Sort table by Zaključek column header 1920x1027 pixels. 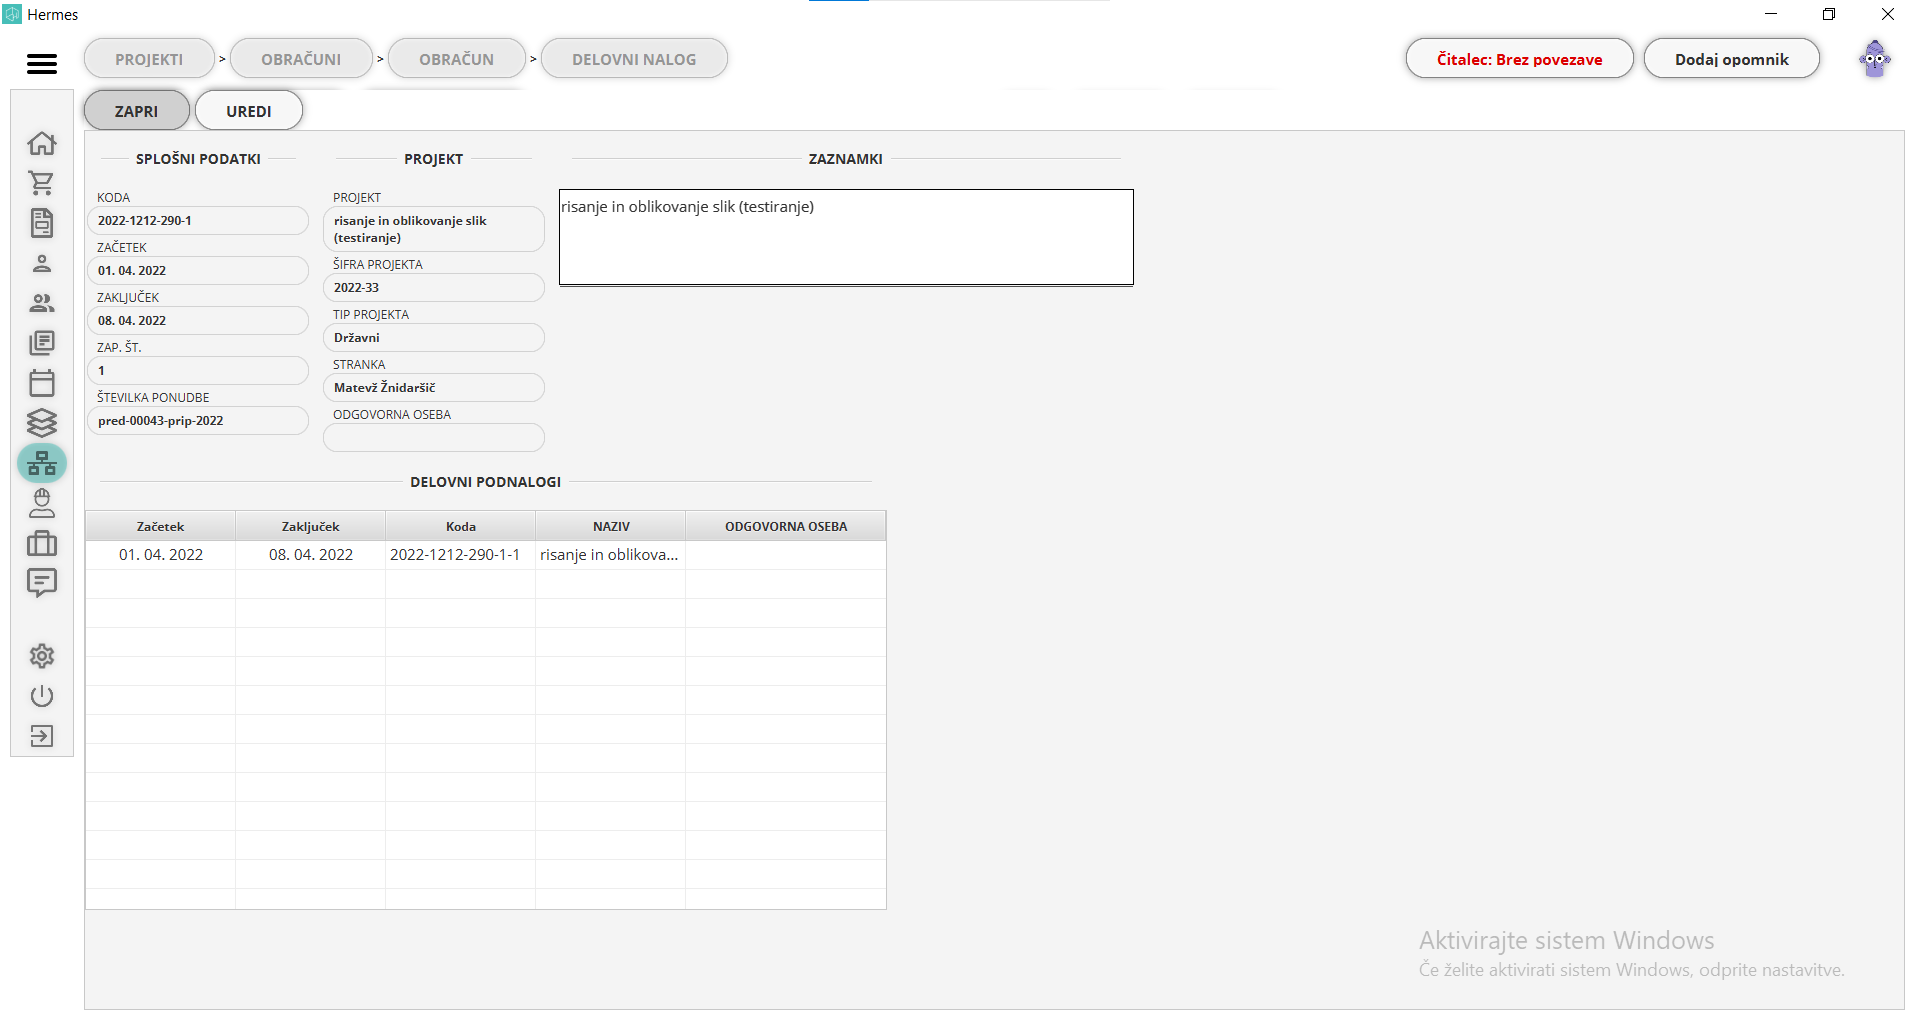pyautogui.click(x=311, y=526)
